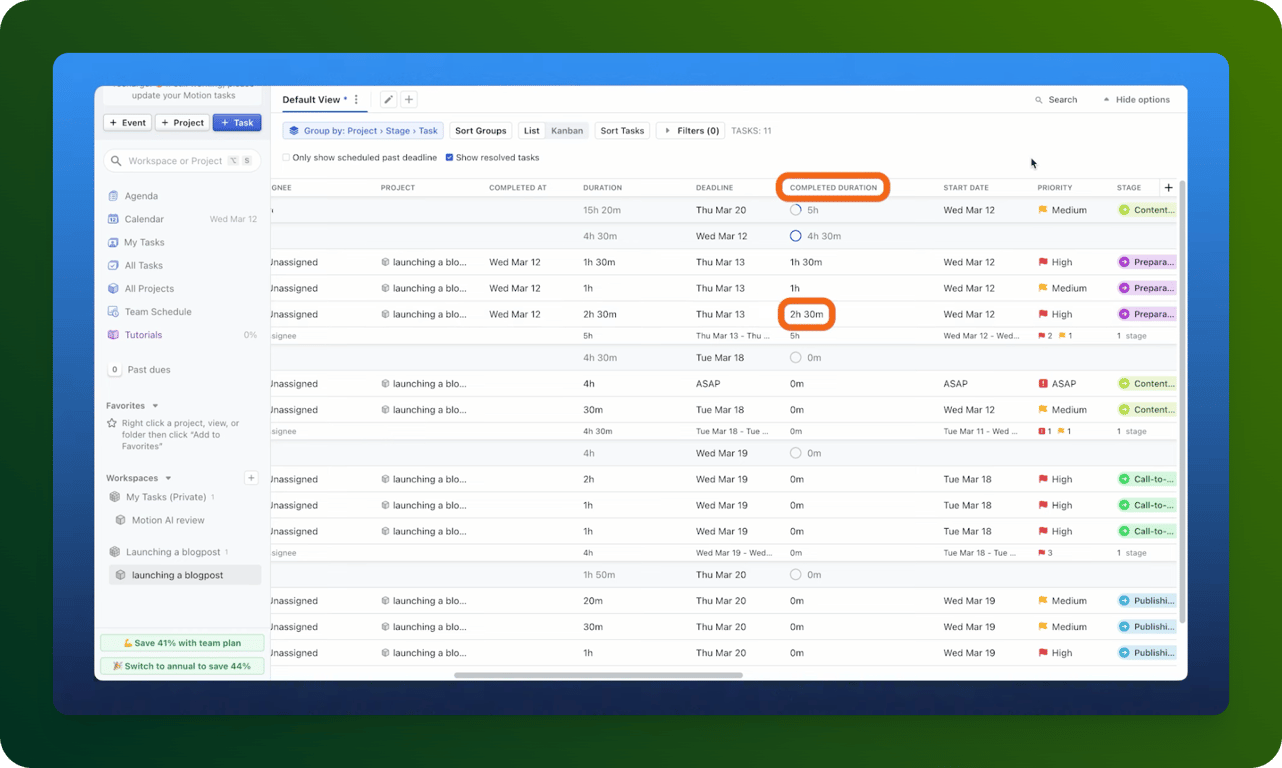Click the All Projects cube icon
1282x768 pixels.
(113, 288)
